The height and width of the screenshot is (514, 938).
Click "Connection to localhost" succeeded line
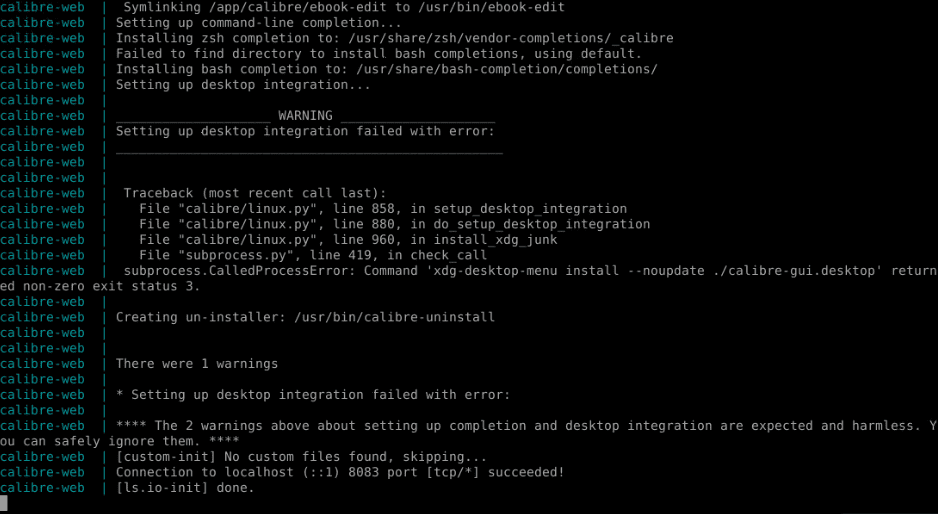pyautogui.click(x=340, y=472)
